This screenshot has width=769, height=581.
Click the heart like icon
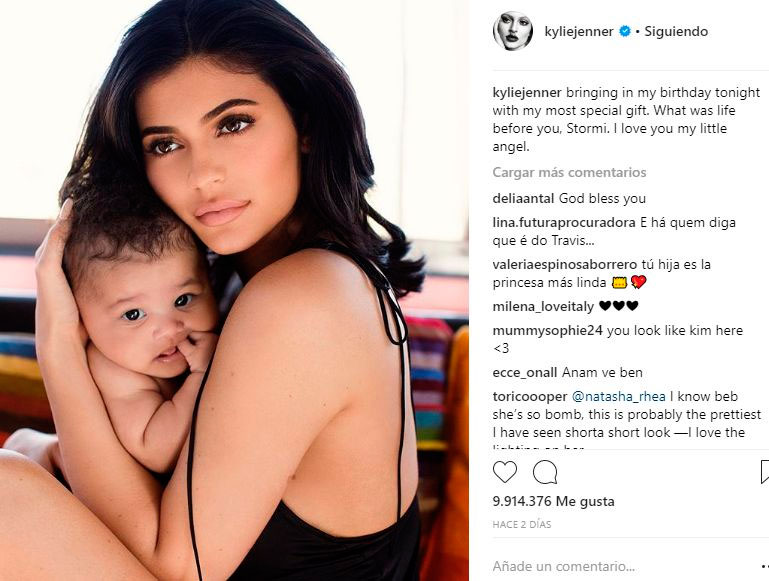pyautogui.click(x=505, y=473)
